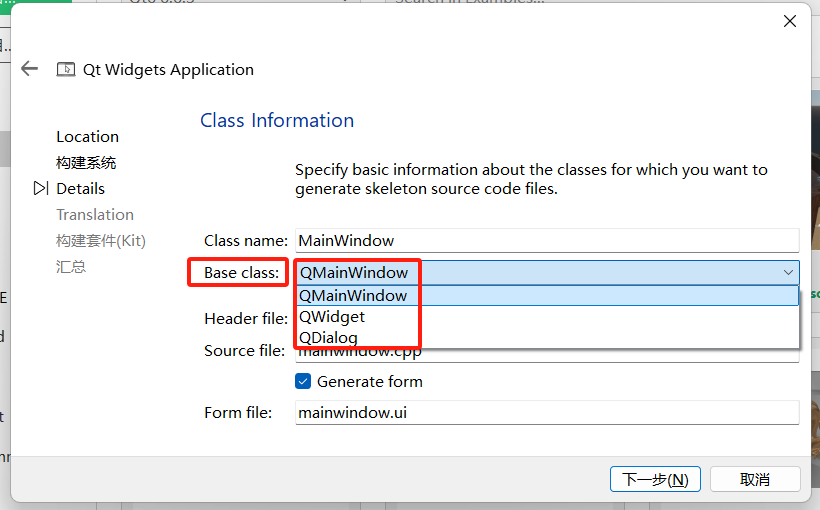This screenshot has height=510, width=820.
Task: Select QMainWindow from the dropdown list
Action: click(547, 296)
